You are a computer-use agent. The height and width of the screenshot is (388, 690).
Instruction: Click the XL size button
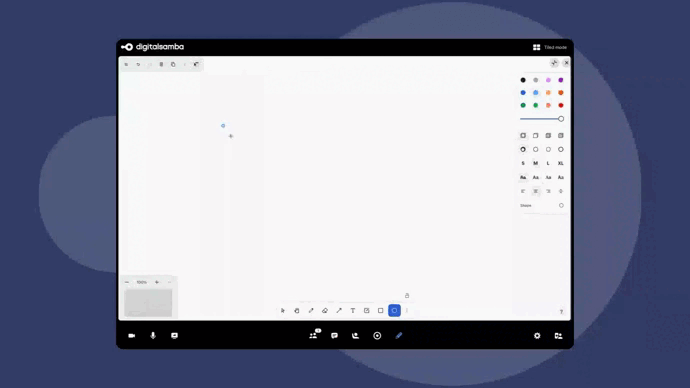point(561,163)
